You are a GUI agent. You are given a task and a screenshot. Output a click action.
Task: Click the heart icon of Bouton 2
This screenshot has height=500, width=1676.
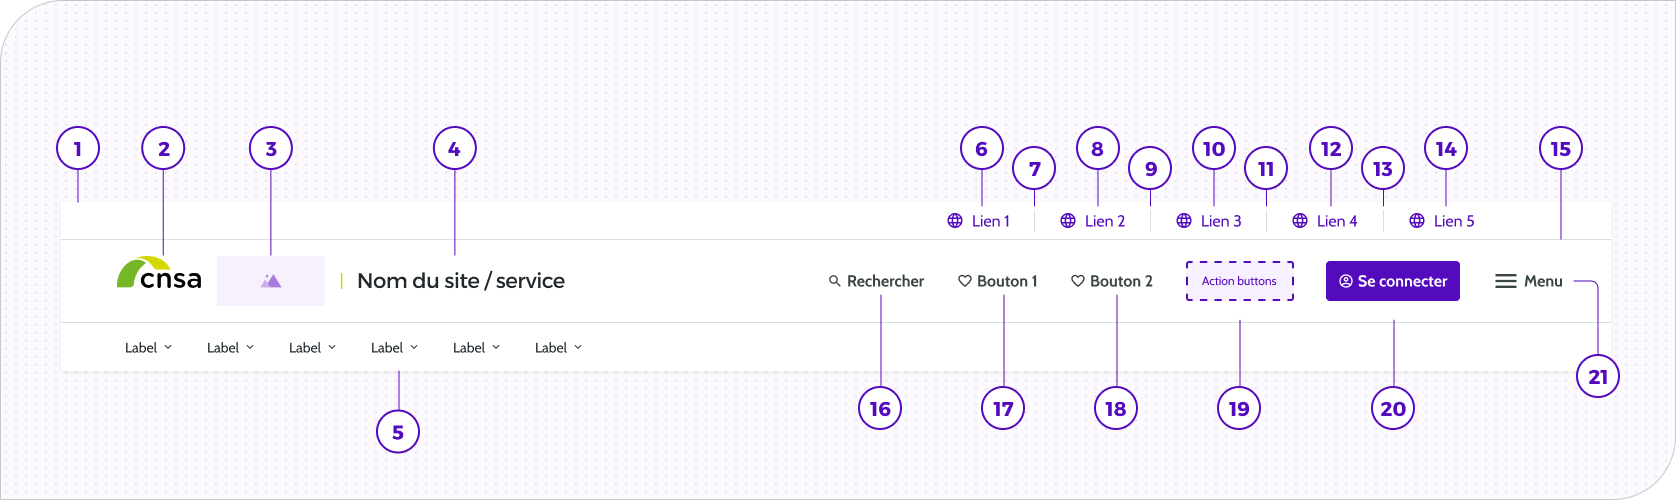click(x=1078, y=281)
